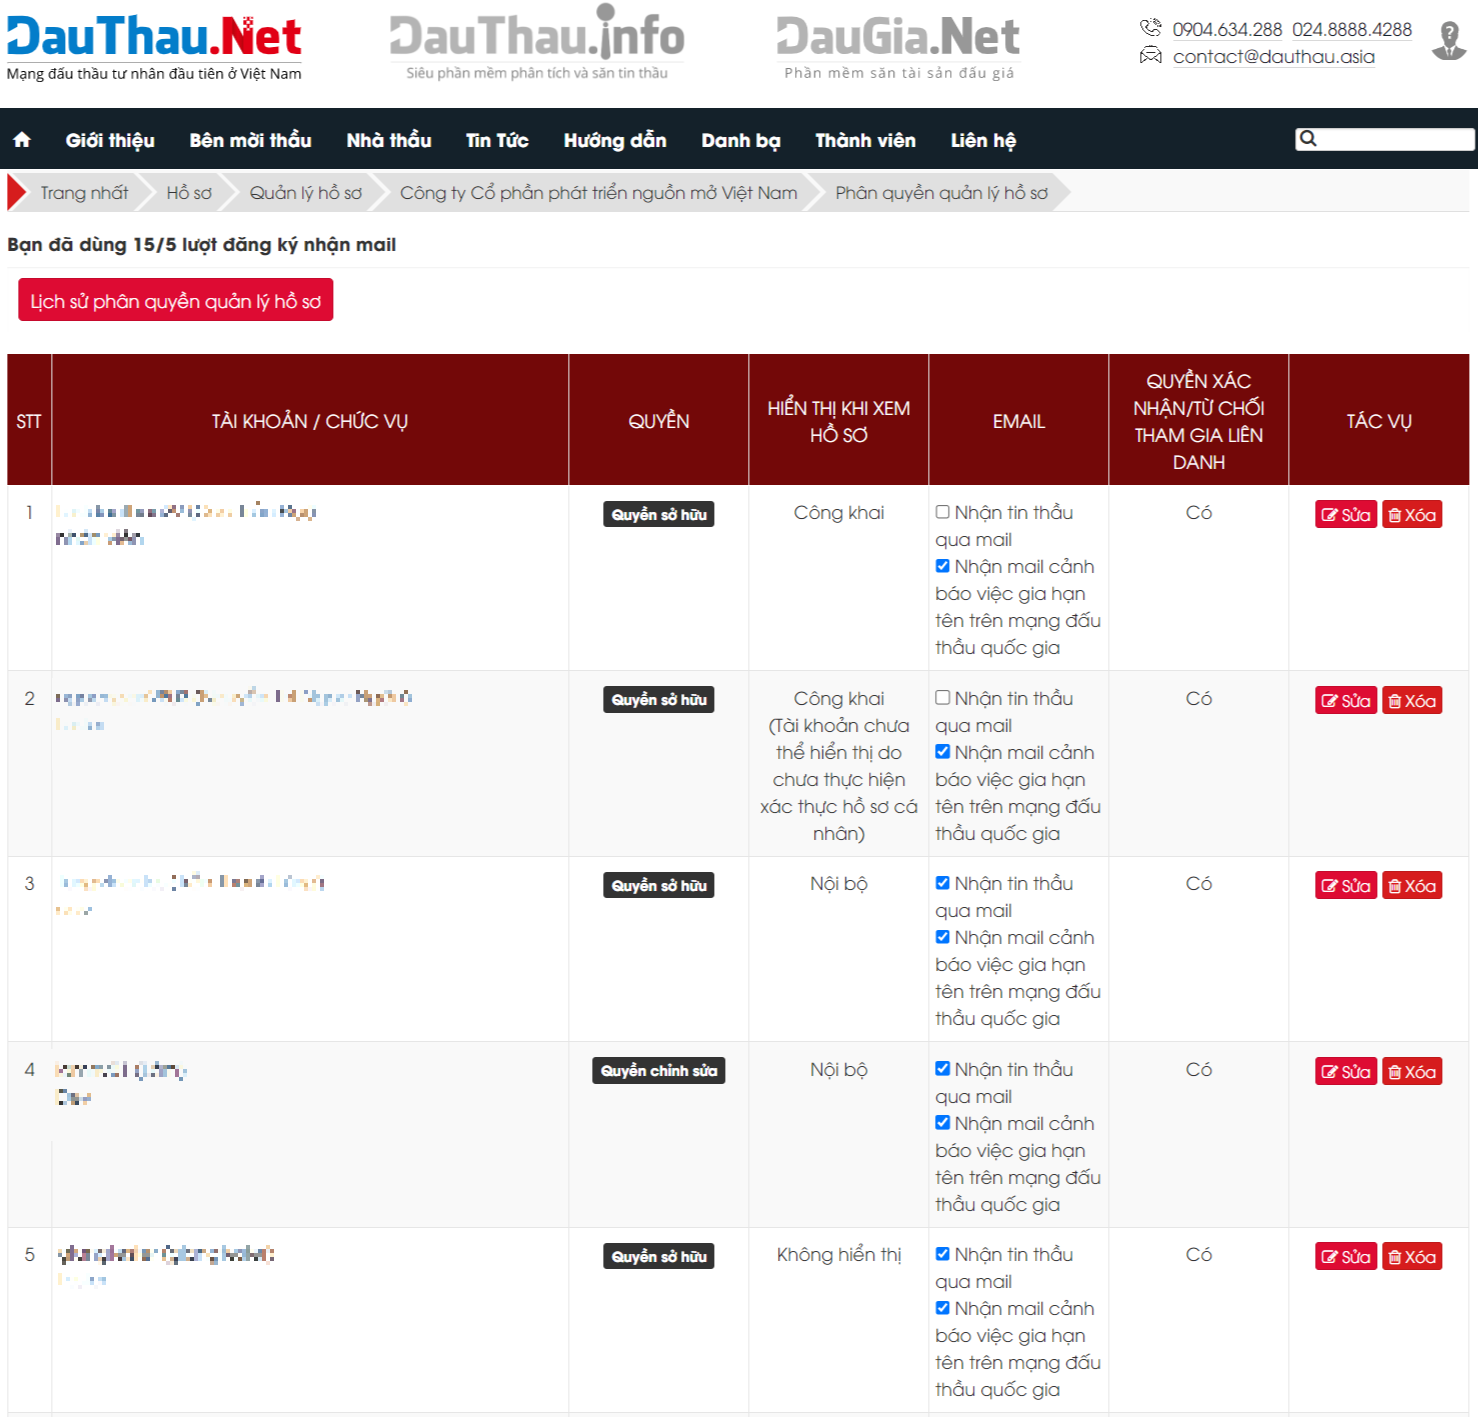Delete row 2 with Xóa button
This screenshot has height=1417, width=1478.
(x=1412, y=701)
